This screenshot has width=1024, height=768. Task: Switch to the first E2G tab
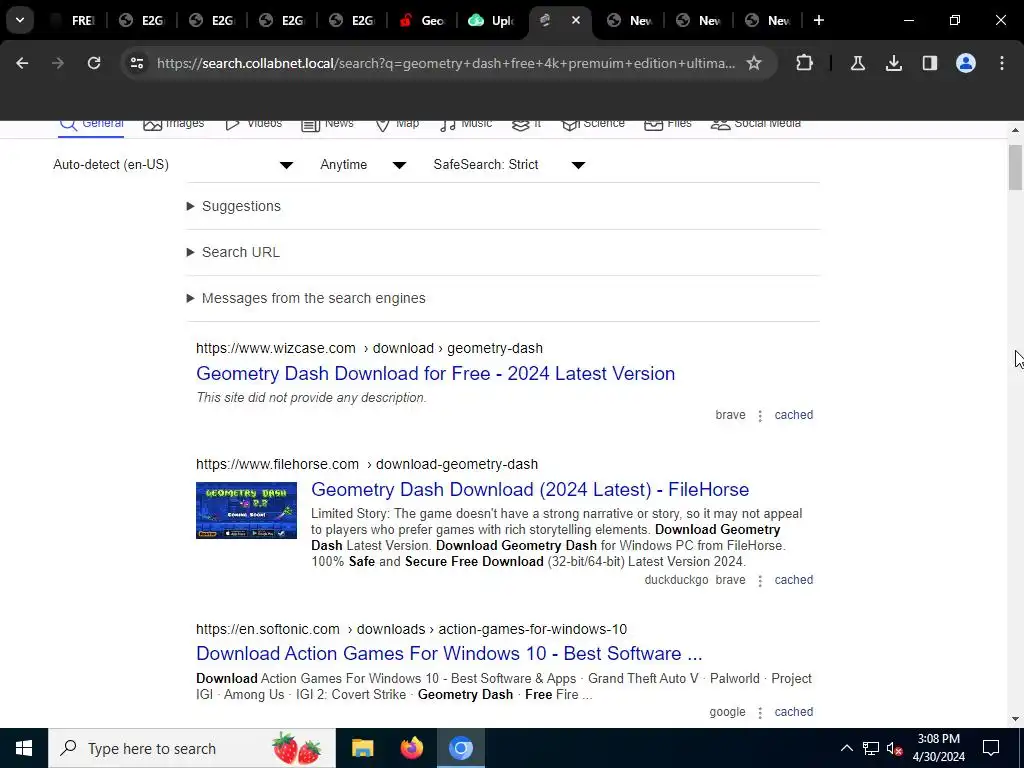click(x=142, y=20)
